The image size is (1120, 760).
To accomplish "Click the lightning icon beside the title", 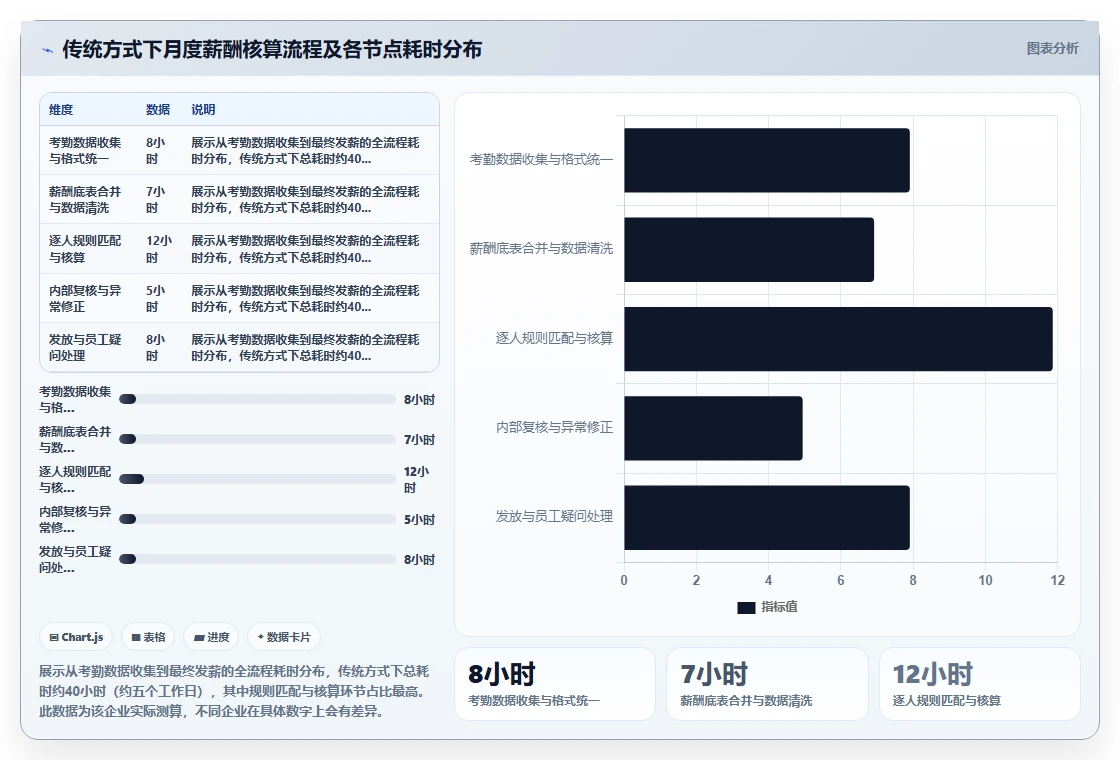I will click(48, 50).
